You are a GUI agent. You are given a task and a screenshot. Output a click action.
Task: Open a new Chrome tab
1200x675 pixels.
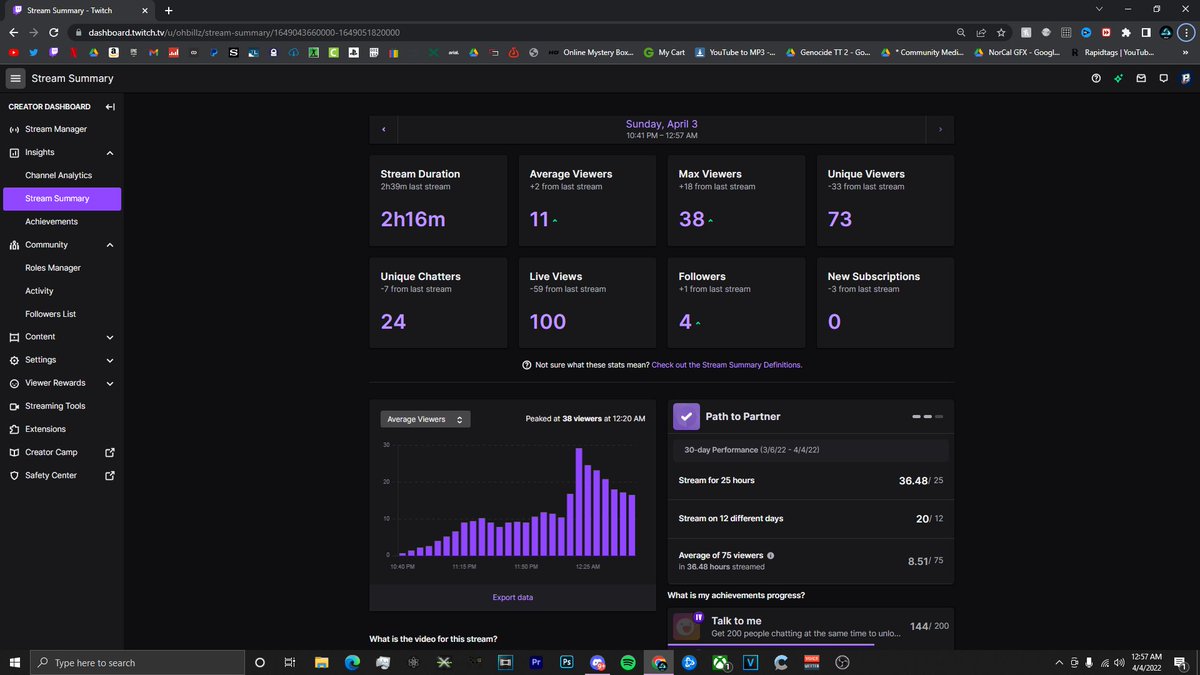click(x=168, y=10)
